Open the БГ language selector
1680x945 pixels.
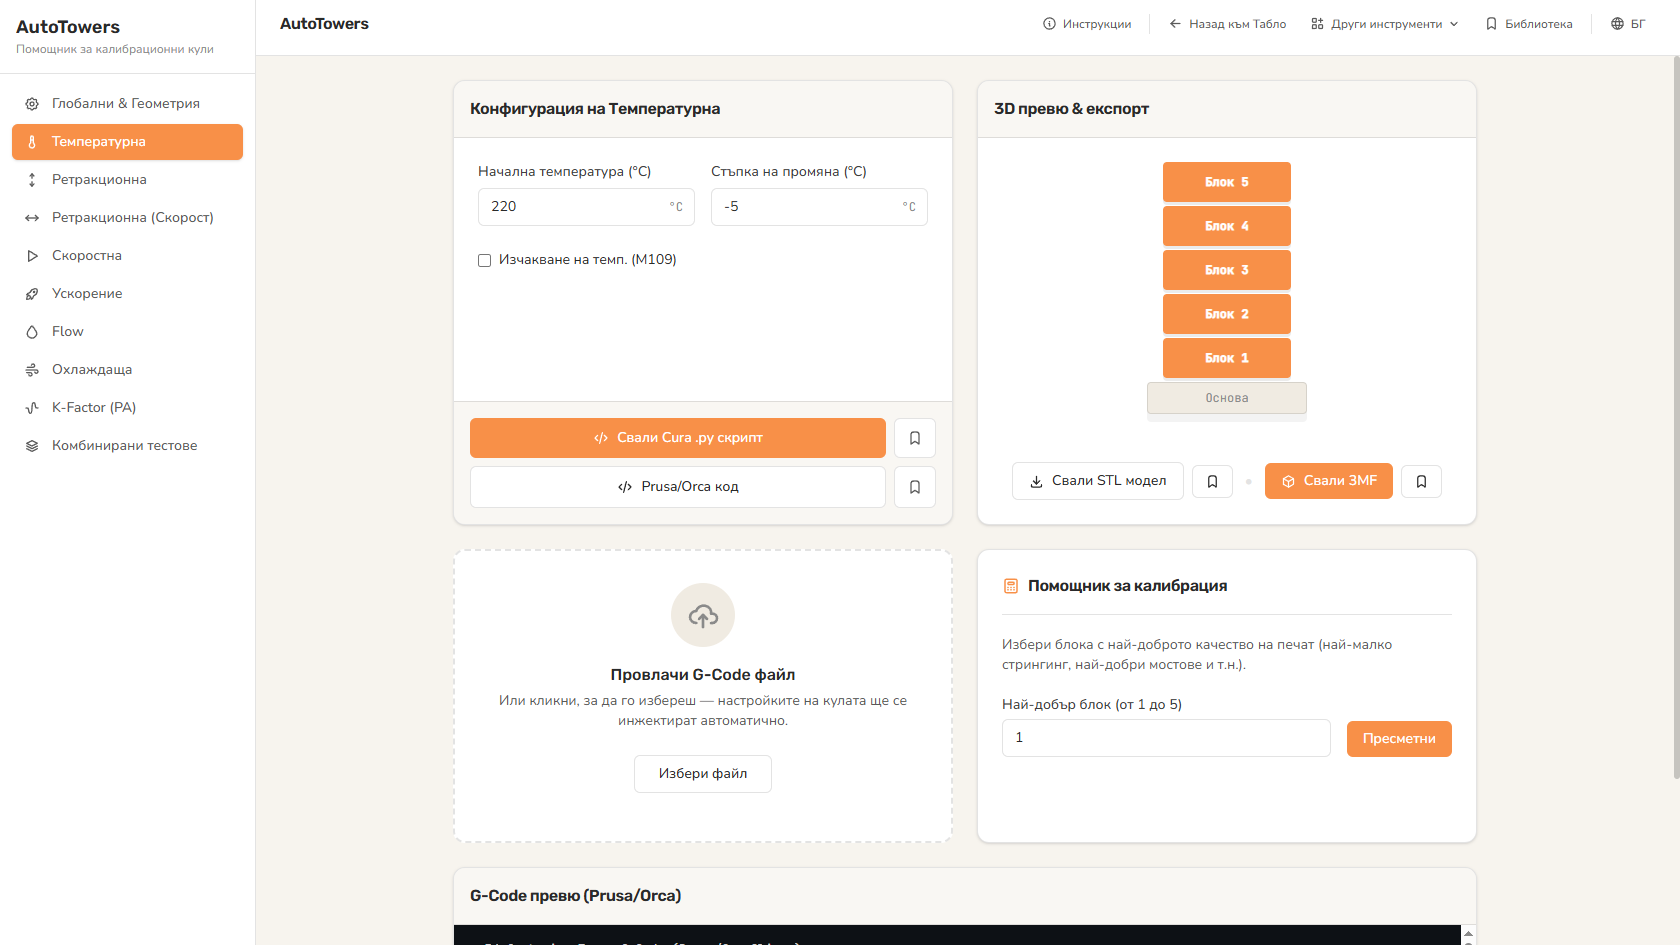[1628, 24]
